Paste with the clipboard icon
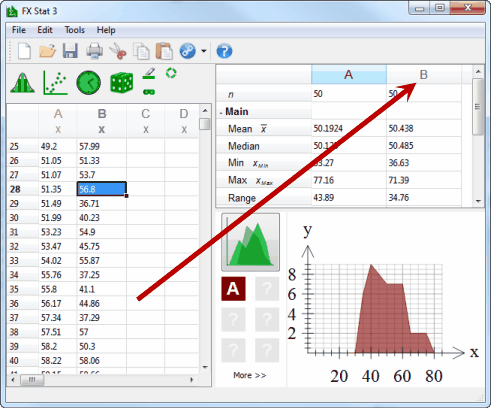The image size is (491, 408). click(x=164, y=51)
